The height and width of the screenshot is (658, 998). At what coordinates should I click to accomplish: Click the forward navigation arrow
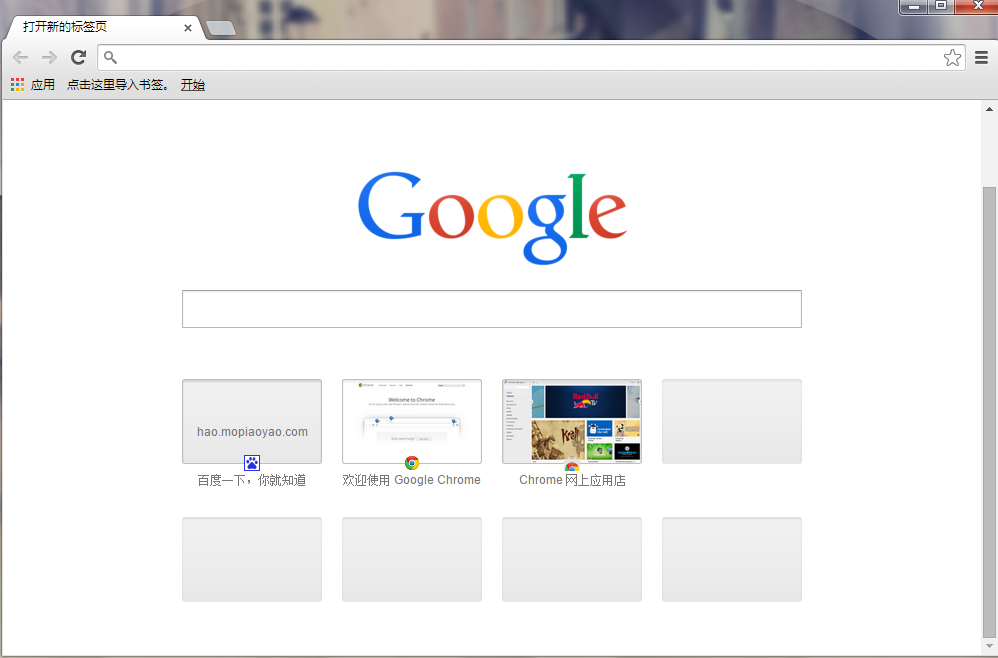click(49, 57)
